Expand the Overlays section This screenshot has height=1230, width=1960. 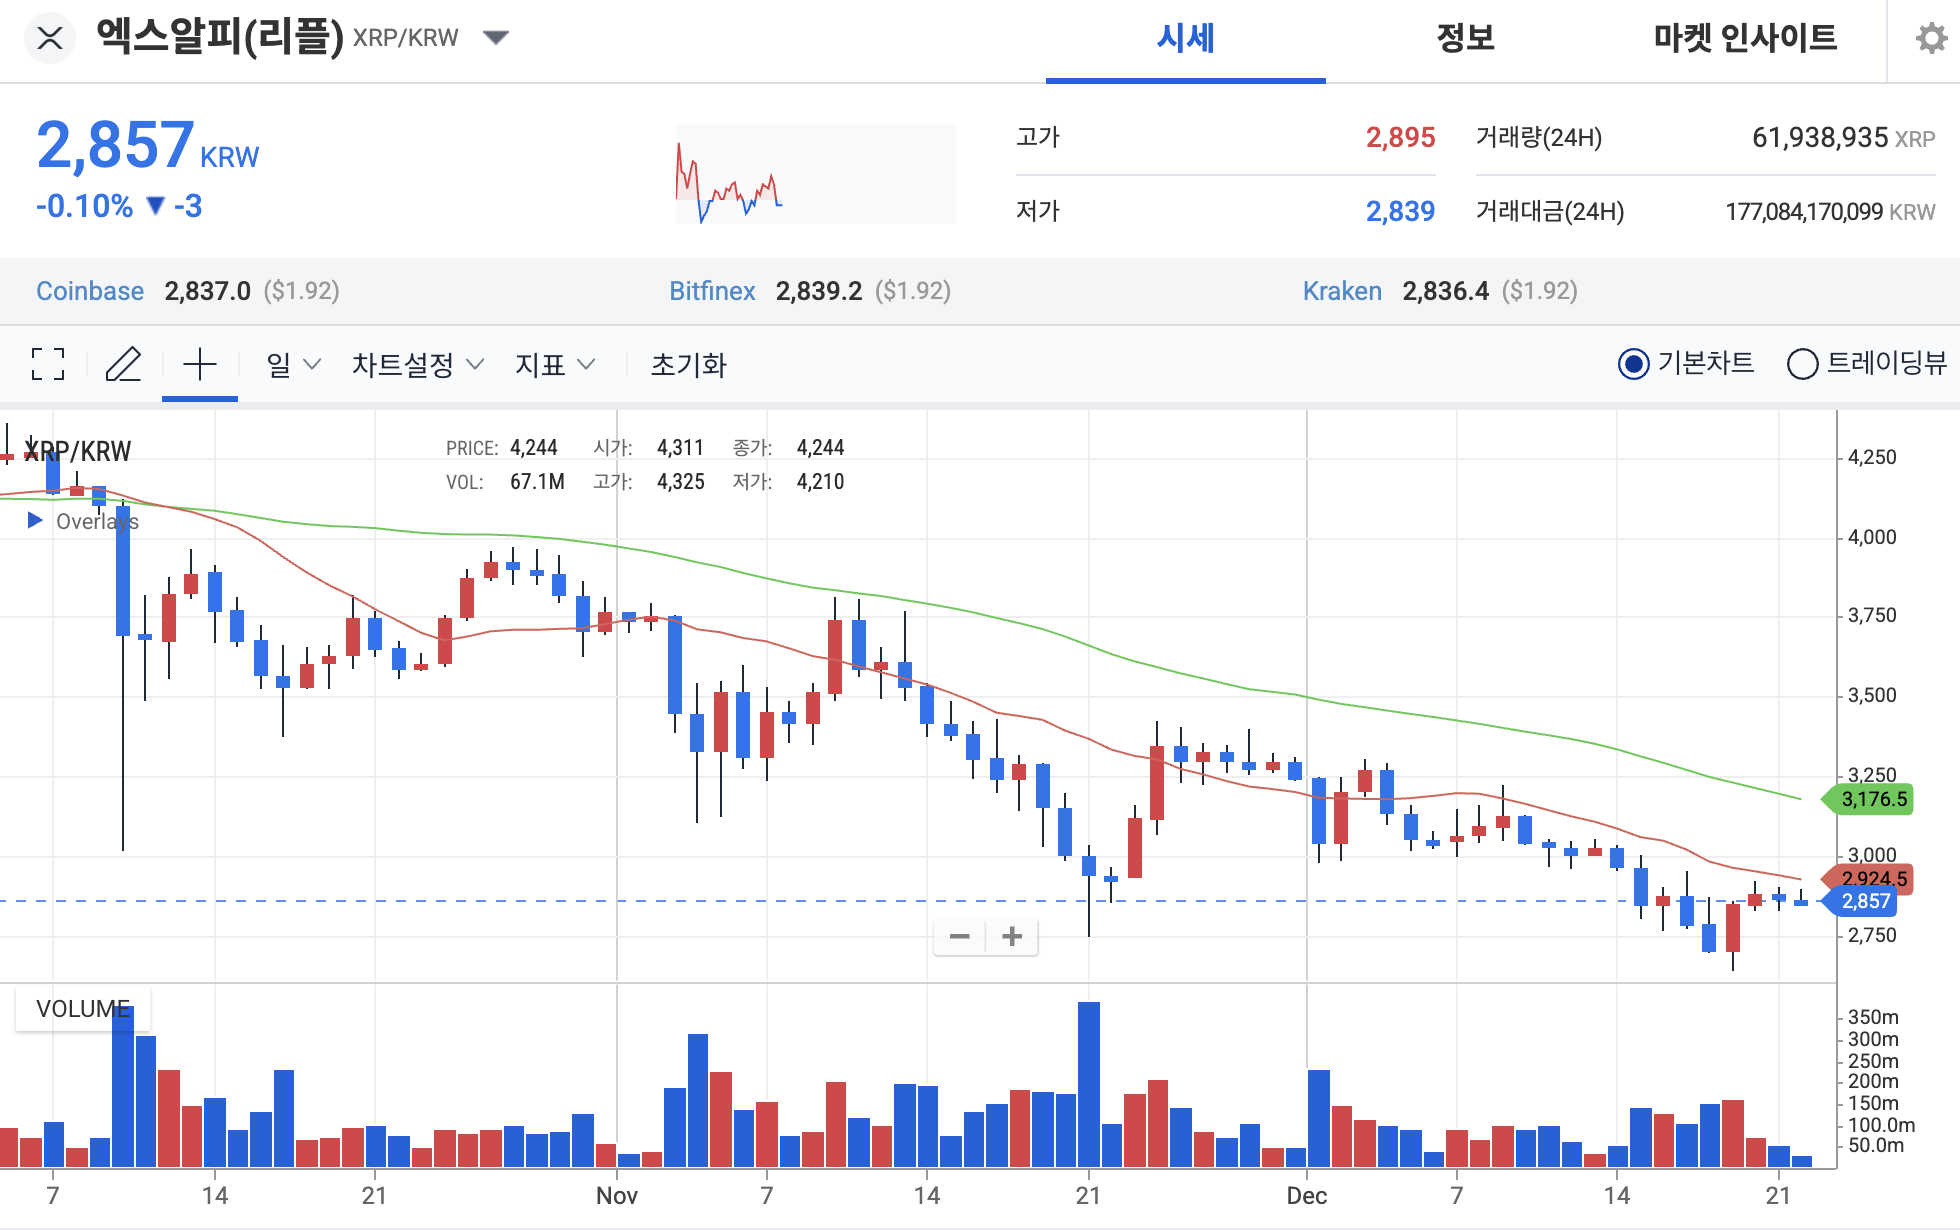coord(35,520)
